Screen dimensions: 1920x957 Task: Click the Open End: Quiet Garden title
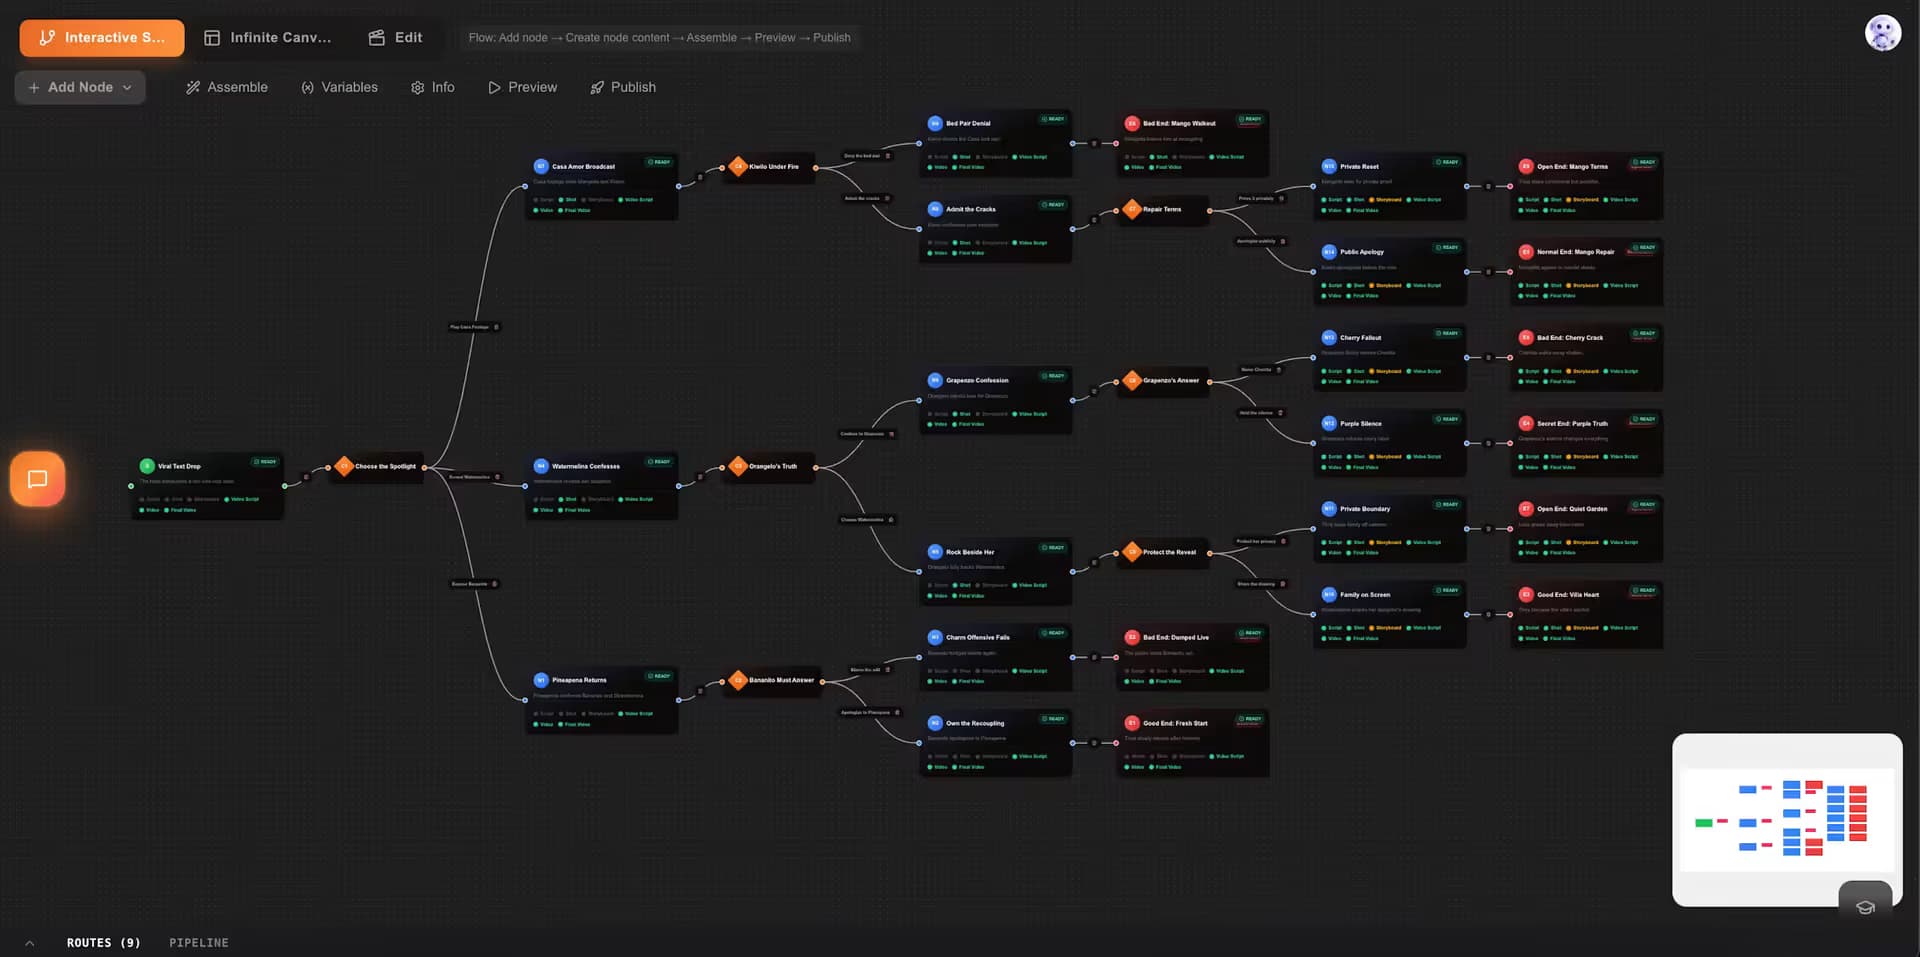click(x=1572, y=509)
